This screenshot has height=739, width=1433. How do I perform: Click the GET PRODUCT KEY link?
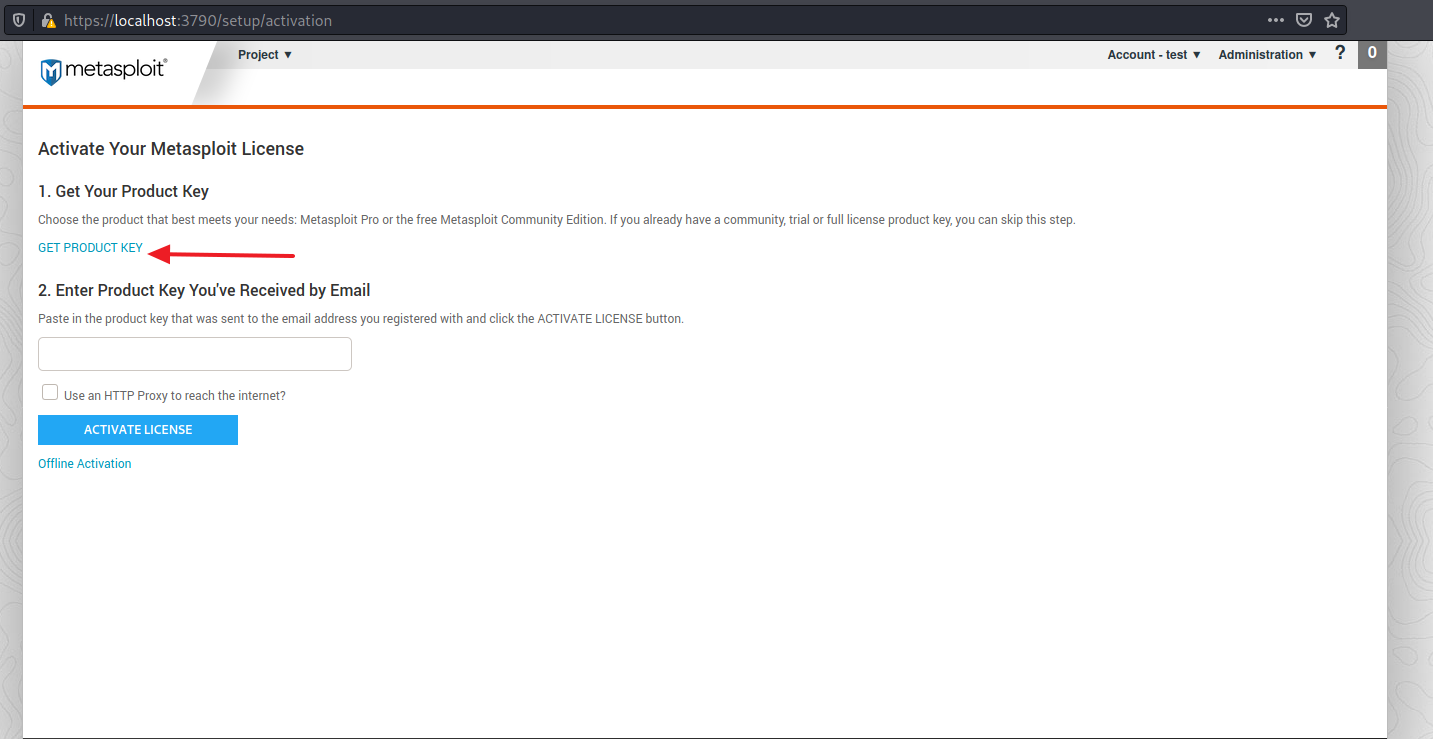click(x=90, y=248)
